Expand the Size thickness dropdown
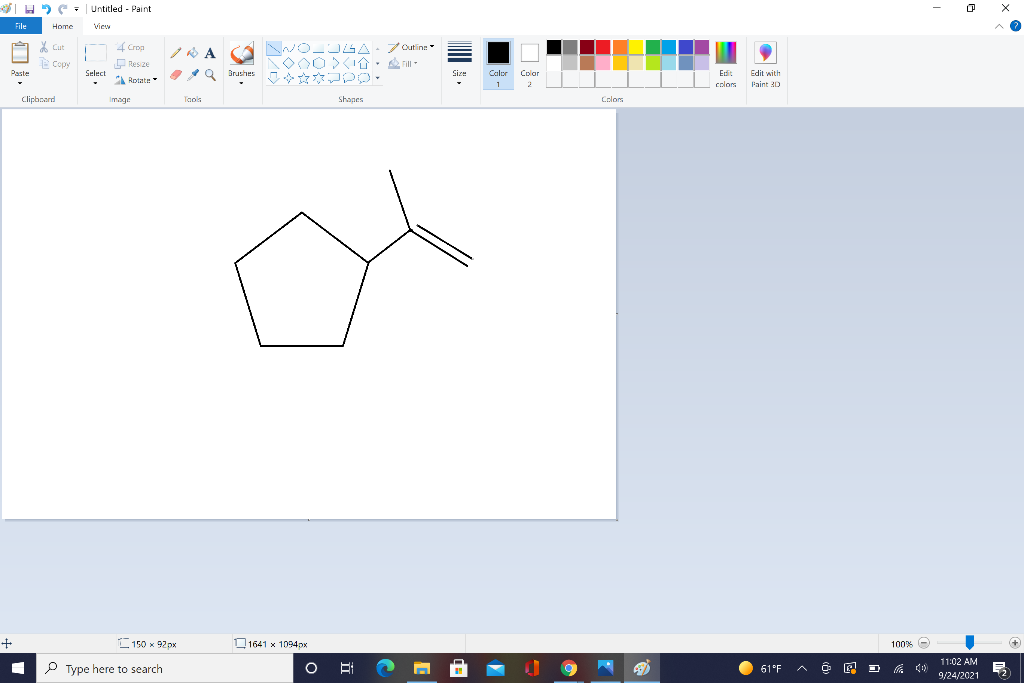1024x683 pixels. coord(459,62)
